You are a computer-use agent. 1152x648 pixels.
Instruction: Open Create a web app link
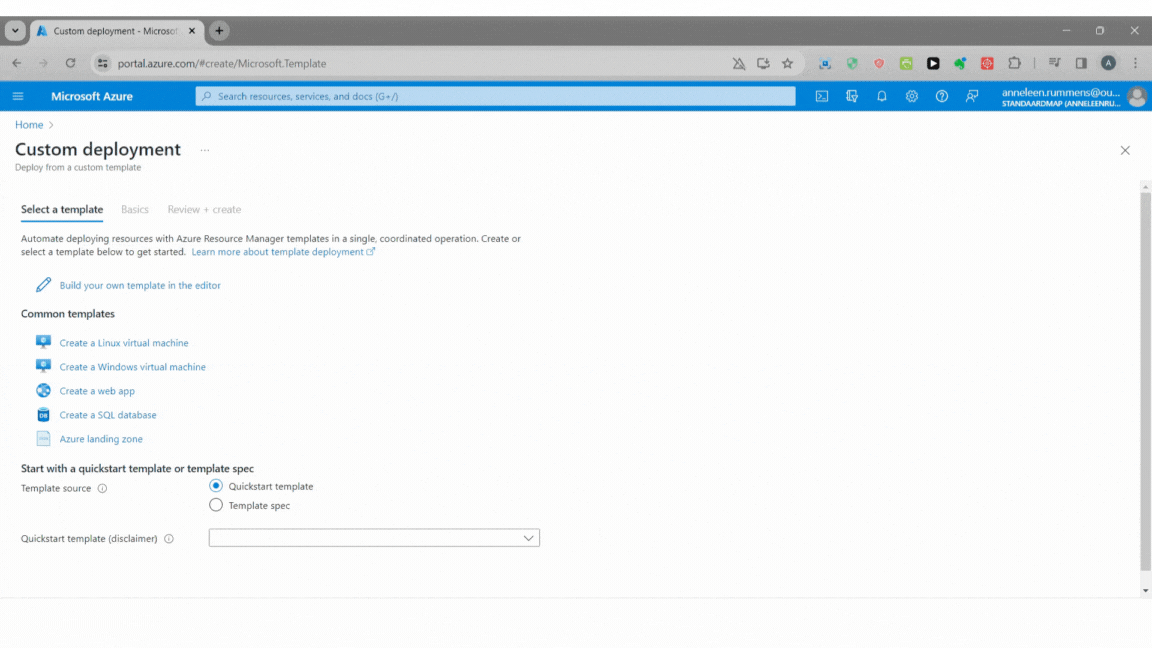pos(97,391)
